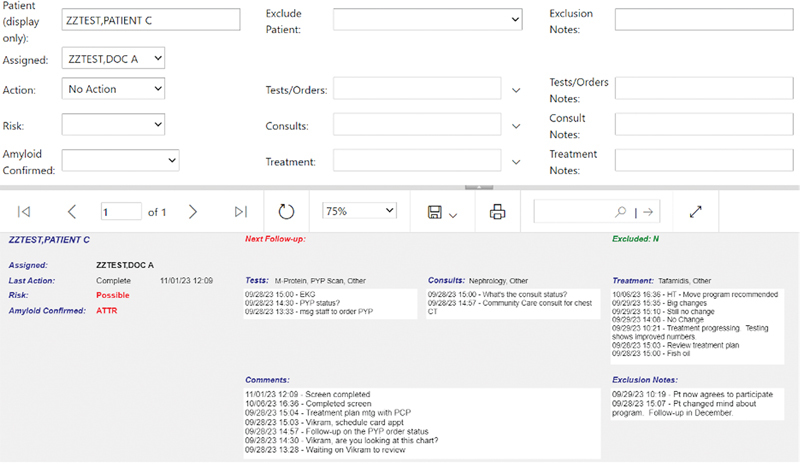Open the Action dropdown showing No Action
Viewport: 800px width, 464px height.
click(113, 89)
